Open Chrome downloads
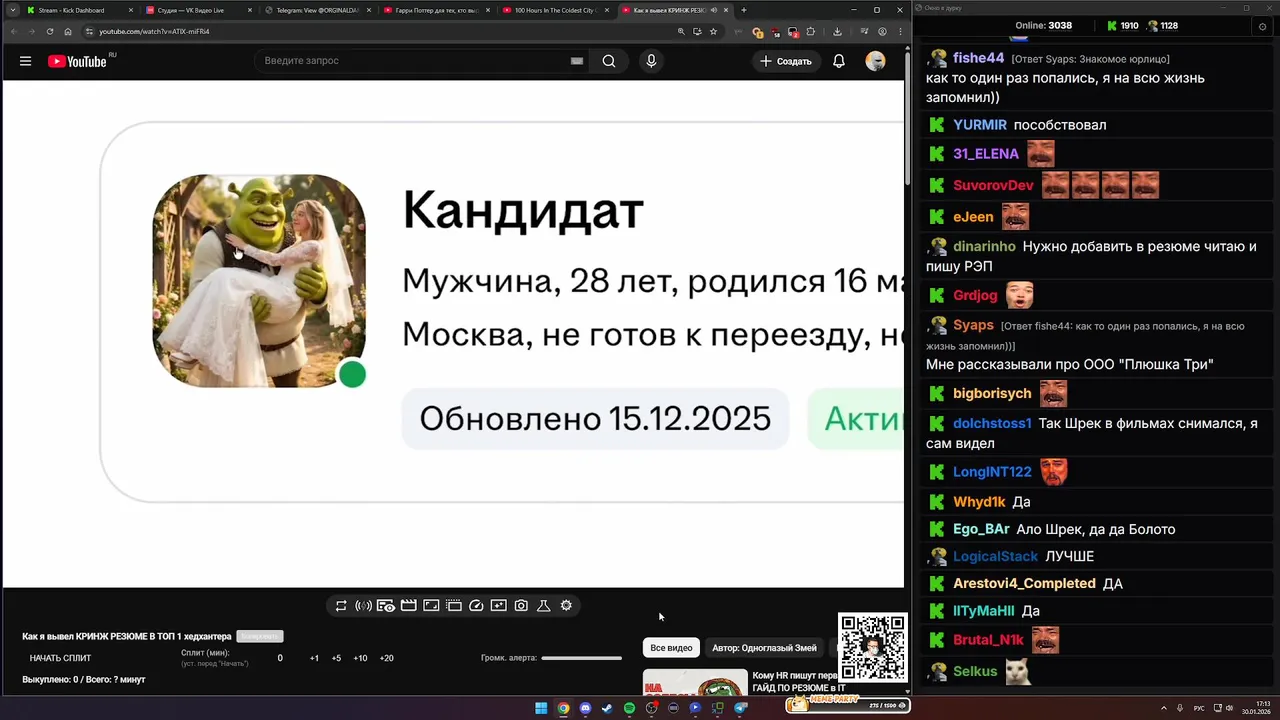The width and height of the screenshot is (1280, 720). click(837, 31)
